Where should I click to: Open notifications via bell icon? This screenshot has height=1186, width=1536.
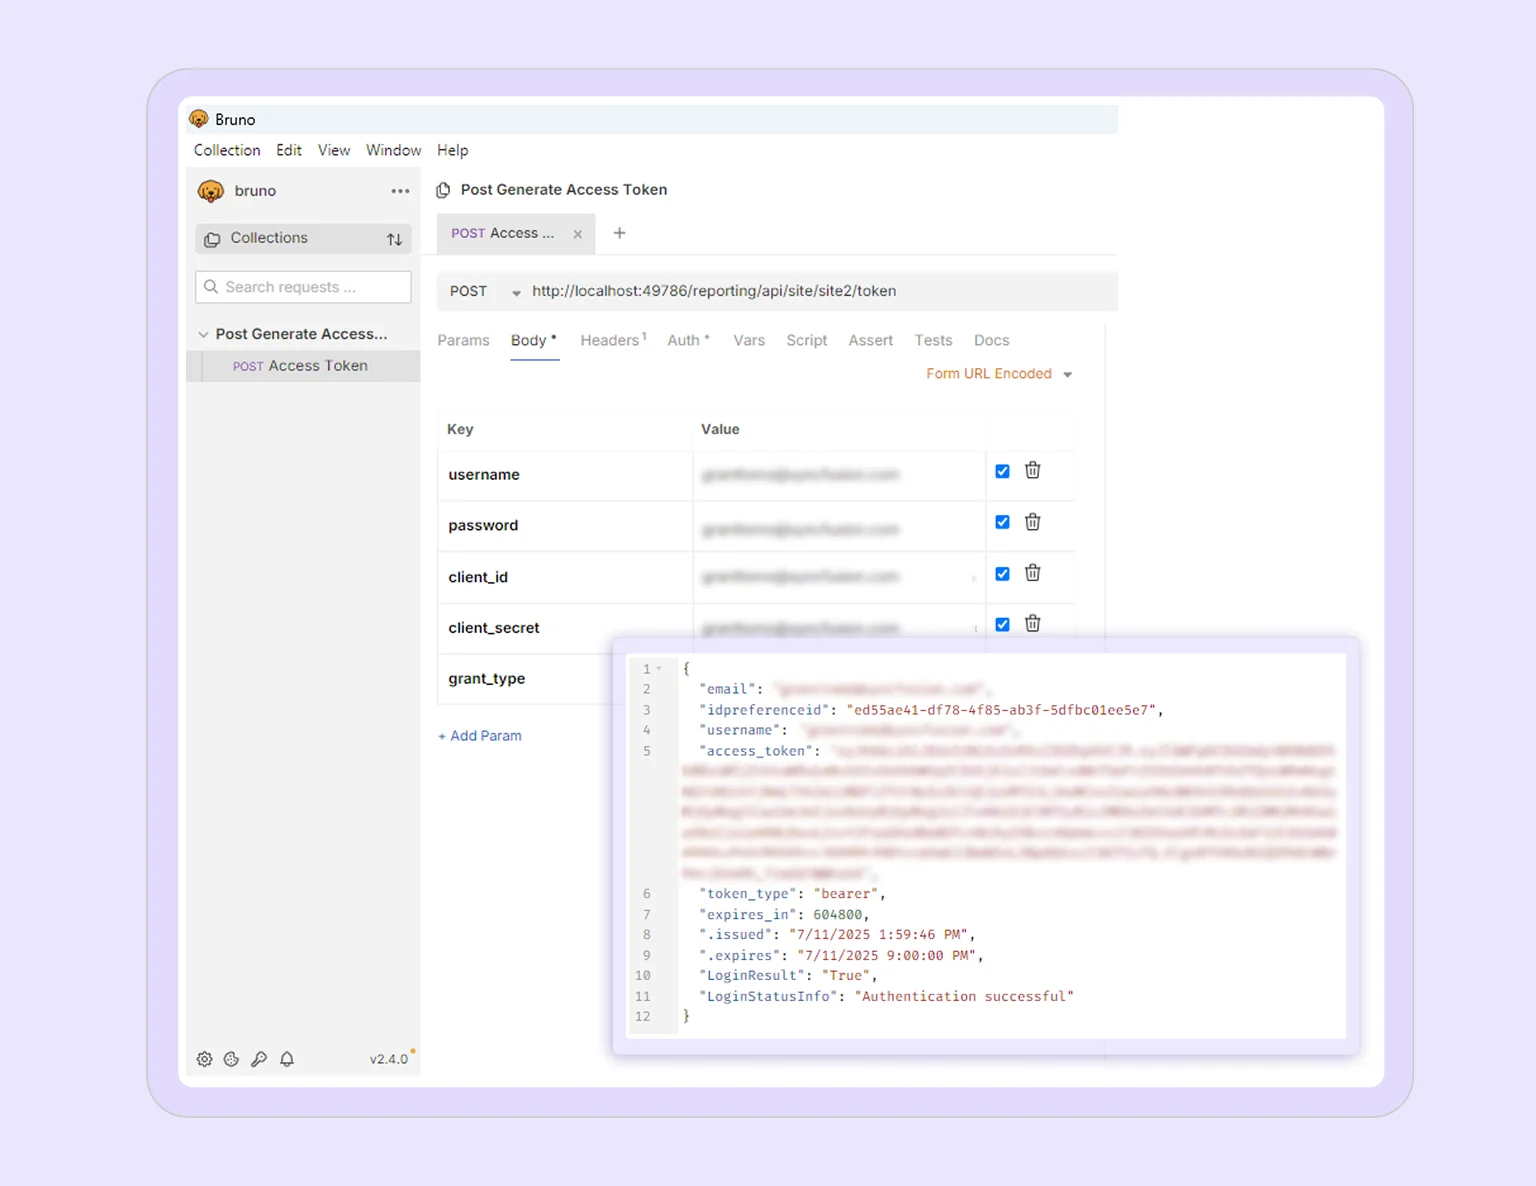pyautogui.click(x=287, y=1059)
